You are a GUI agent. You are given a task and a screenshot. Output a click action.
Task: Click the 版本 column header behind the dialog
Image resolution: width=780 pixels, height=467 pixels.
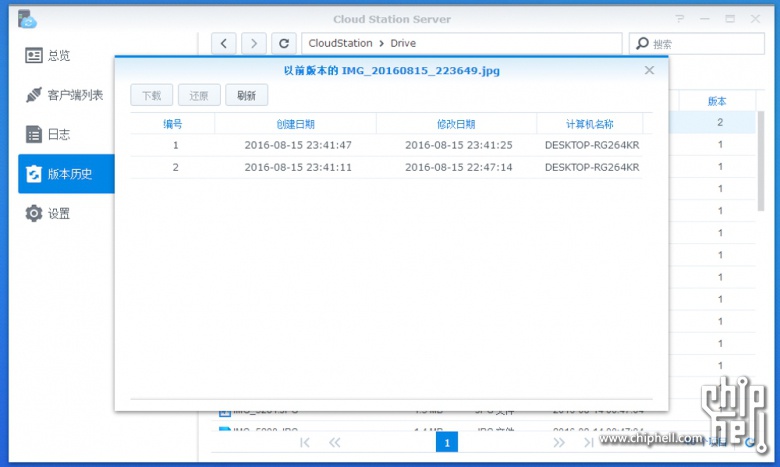[x=717, y=101]
